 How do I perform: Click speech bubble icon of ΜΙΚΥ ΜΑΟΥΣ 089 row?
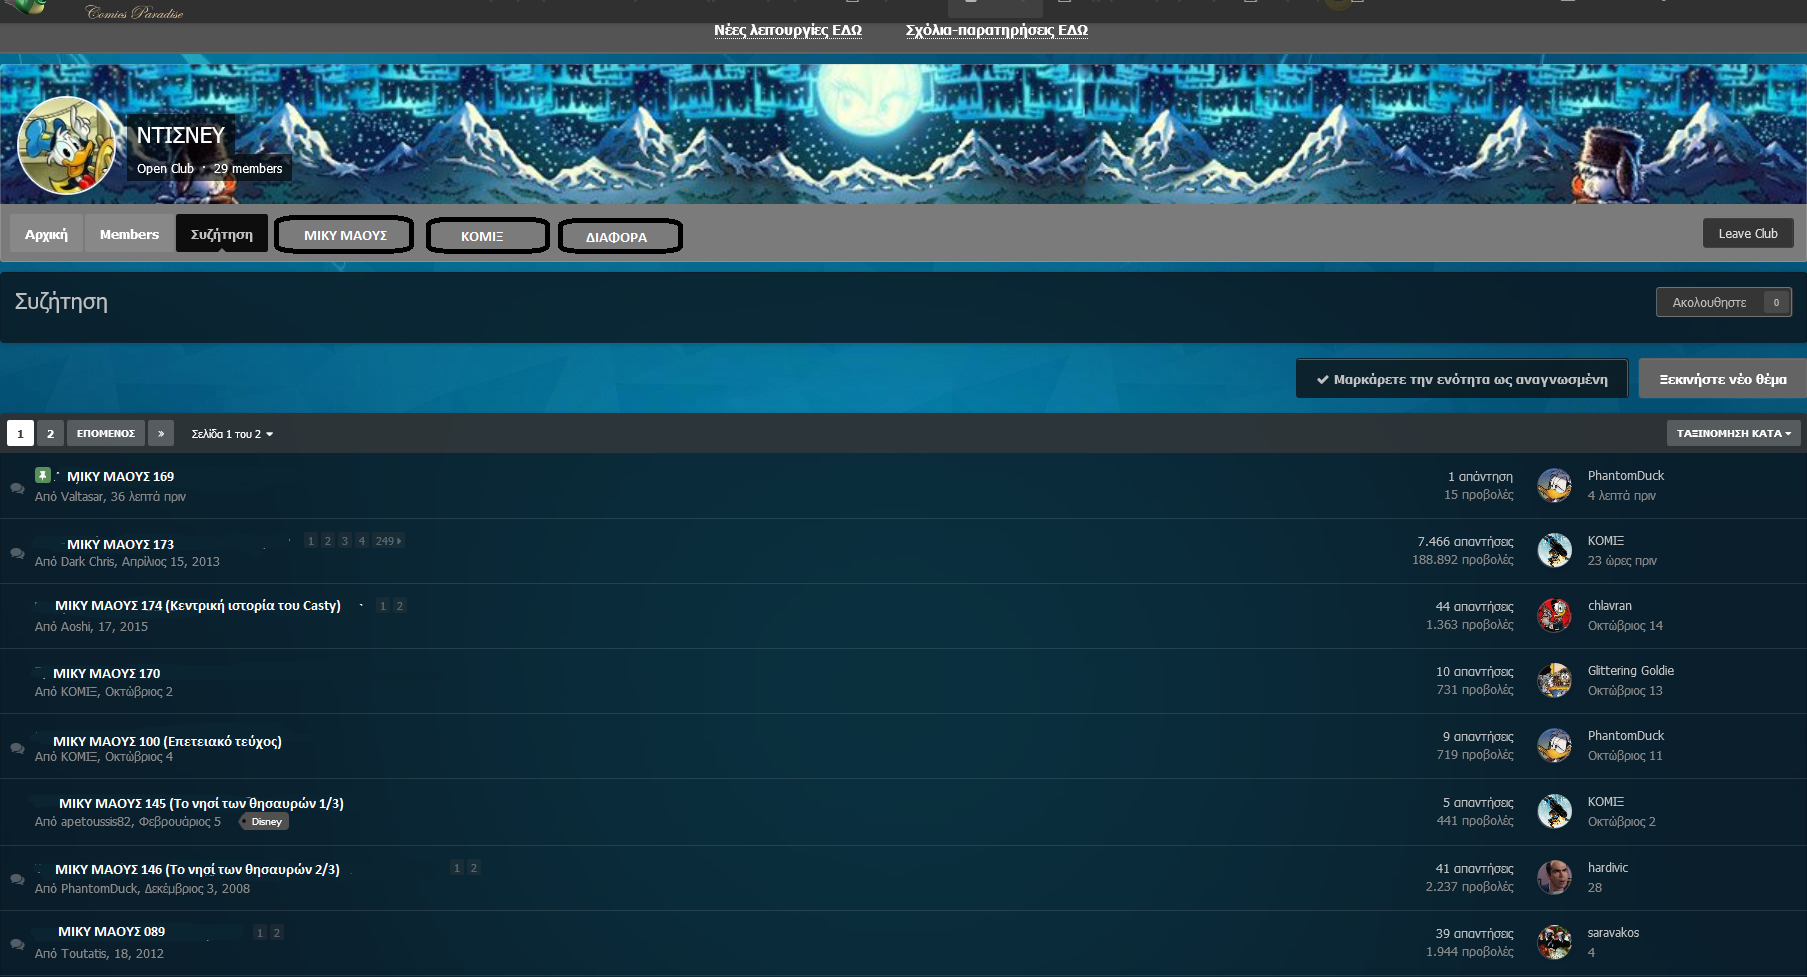pos(17,944)
